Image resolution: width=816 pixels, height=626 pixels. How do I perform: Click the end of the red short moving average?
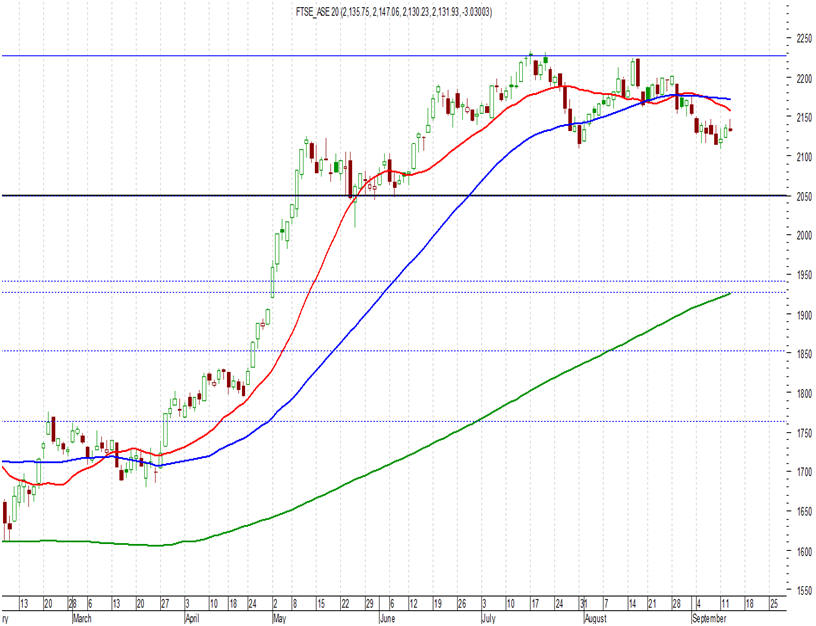pos(730,110)
